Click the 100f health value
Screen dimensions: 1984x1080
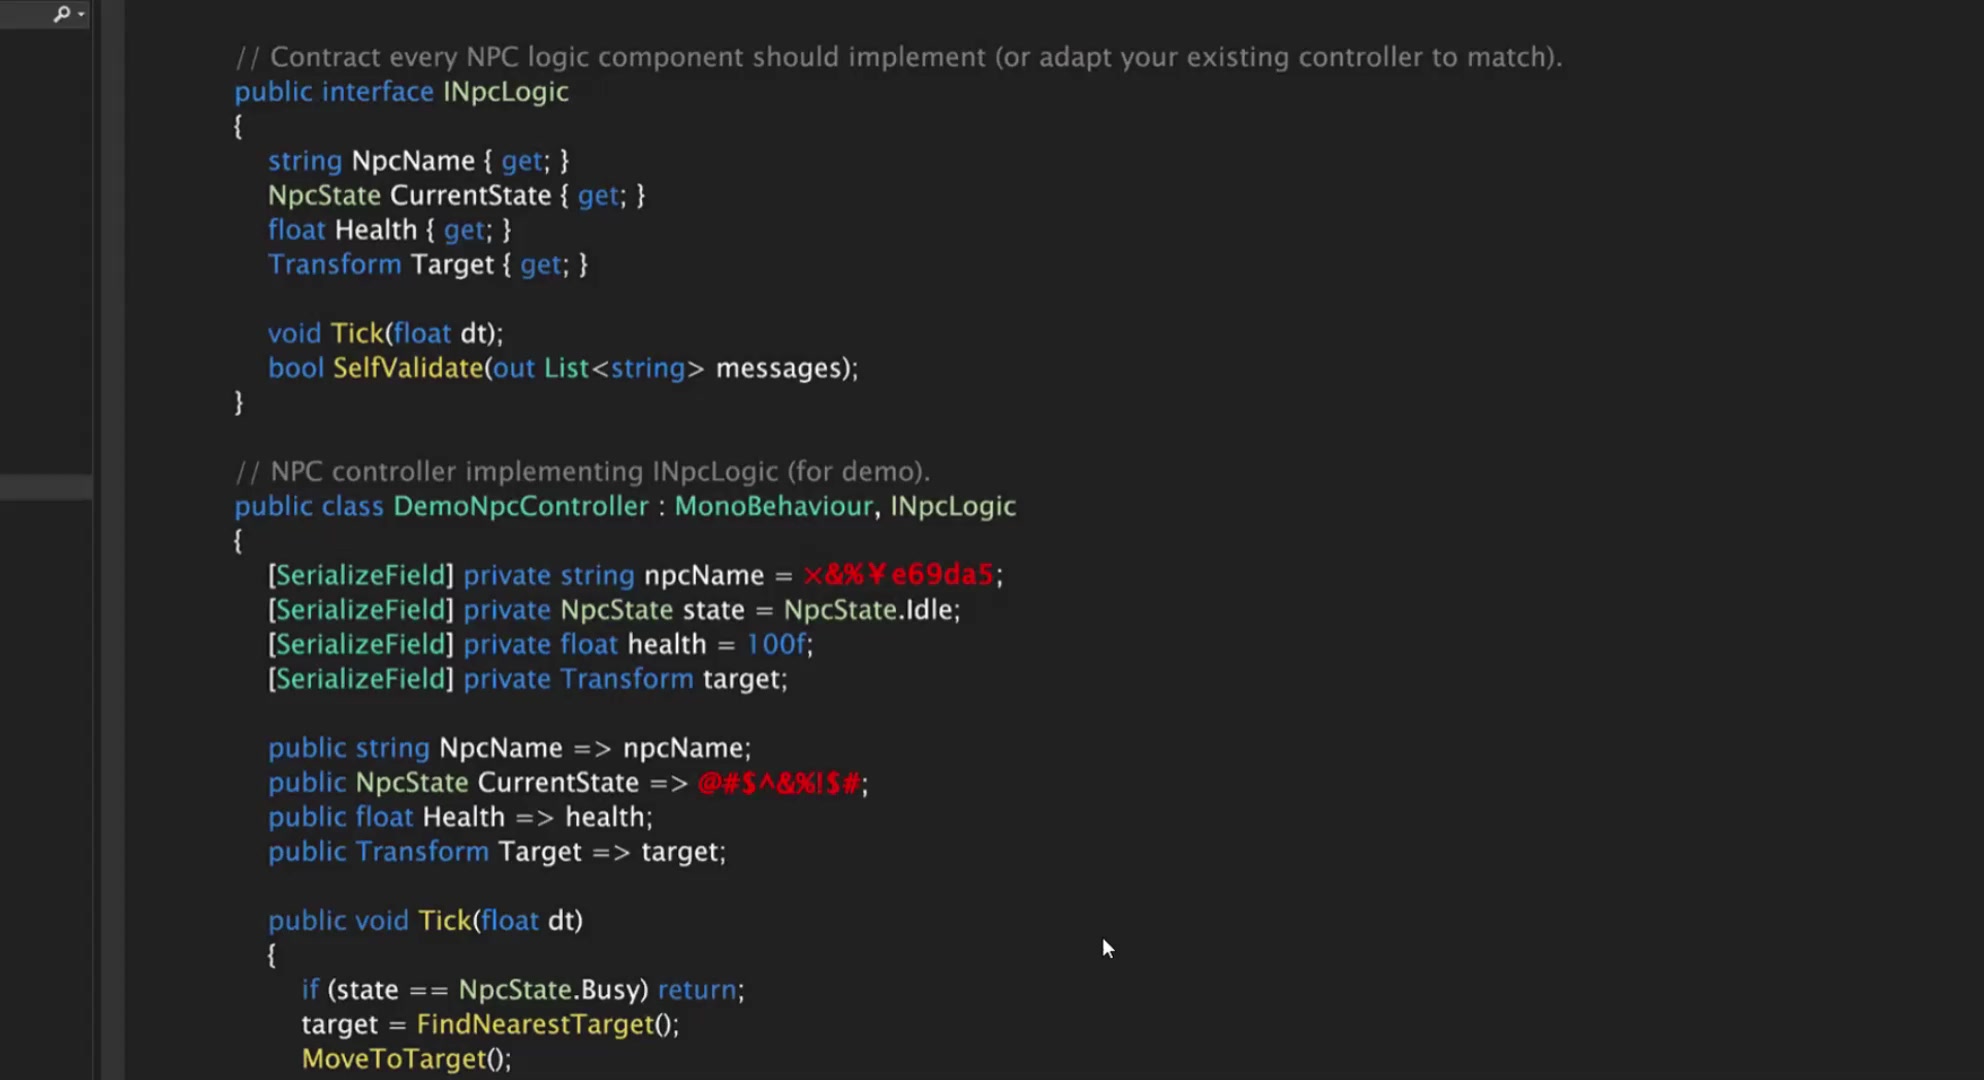click(776, 644)
